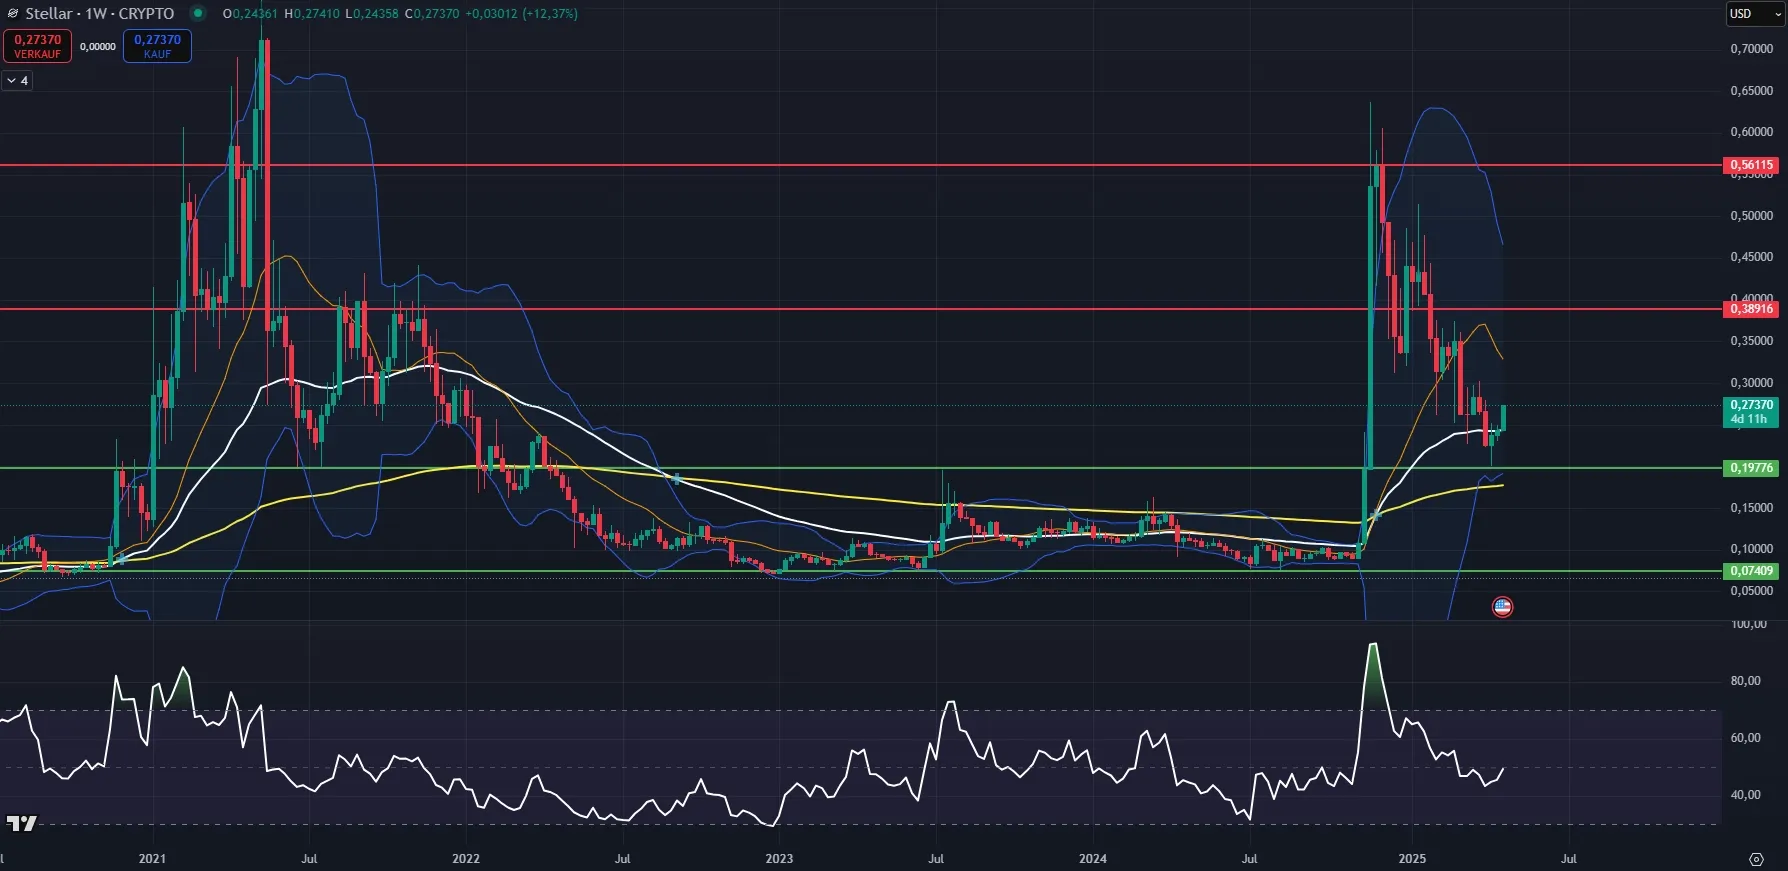Click the 0,70000 price axis label
The image size is (1788, 871).
[1751, 49]
